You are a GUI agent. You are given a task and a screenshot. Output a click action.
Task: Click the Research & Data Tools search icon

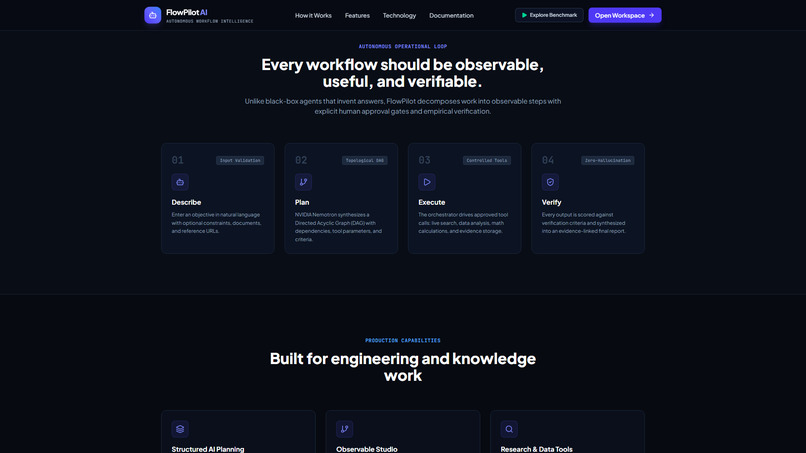click(x=509, y=429)
